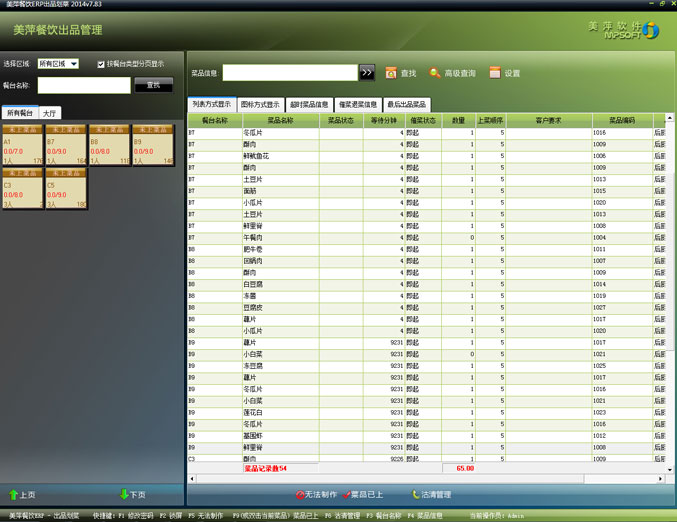
Task: Click the 菜品名称 column header
Action: (280, 120)
